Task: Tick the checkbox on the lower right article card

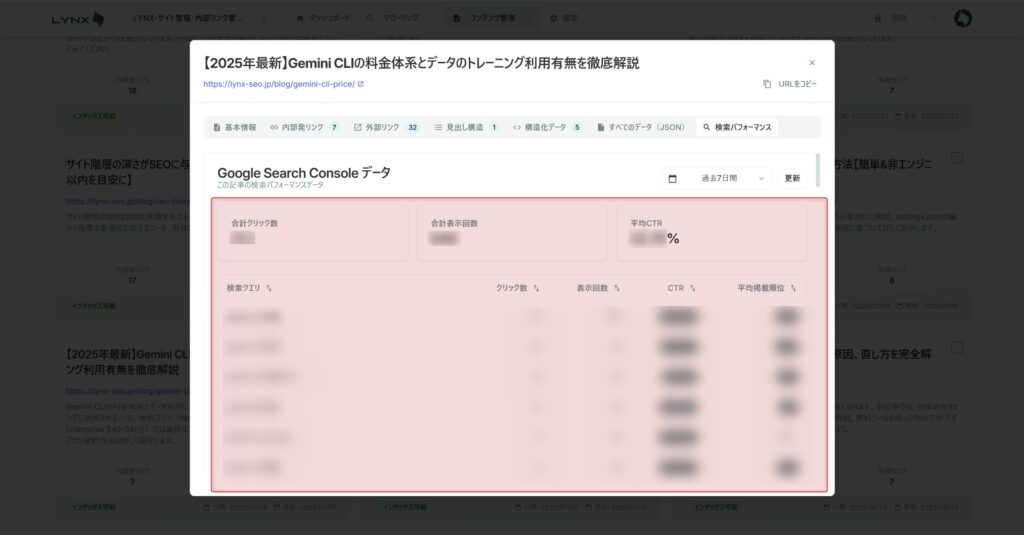Action: coord(957,348)
